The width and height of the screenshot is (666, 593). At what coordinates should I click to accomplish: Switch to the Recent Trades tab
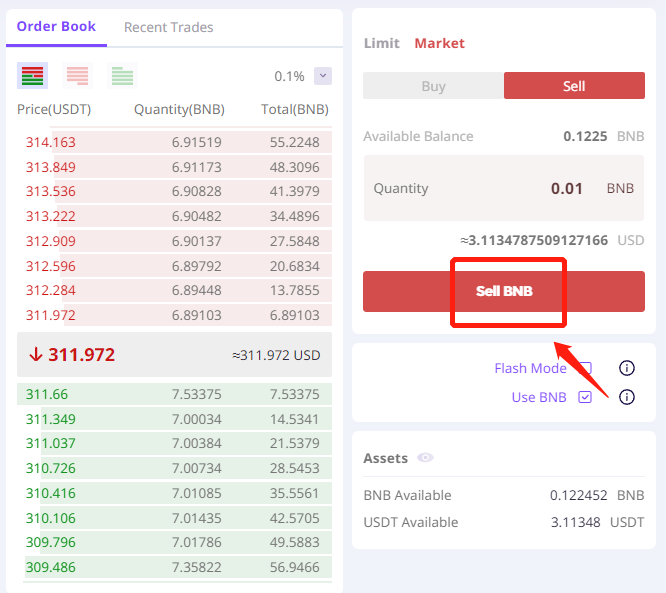(169, 27)
